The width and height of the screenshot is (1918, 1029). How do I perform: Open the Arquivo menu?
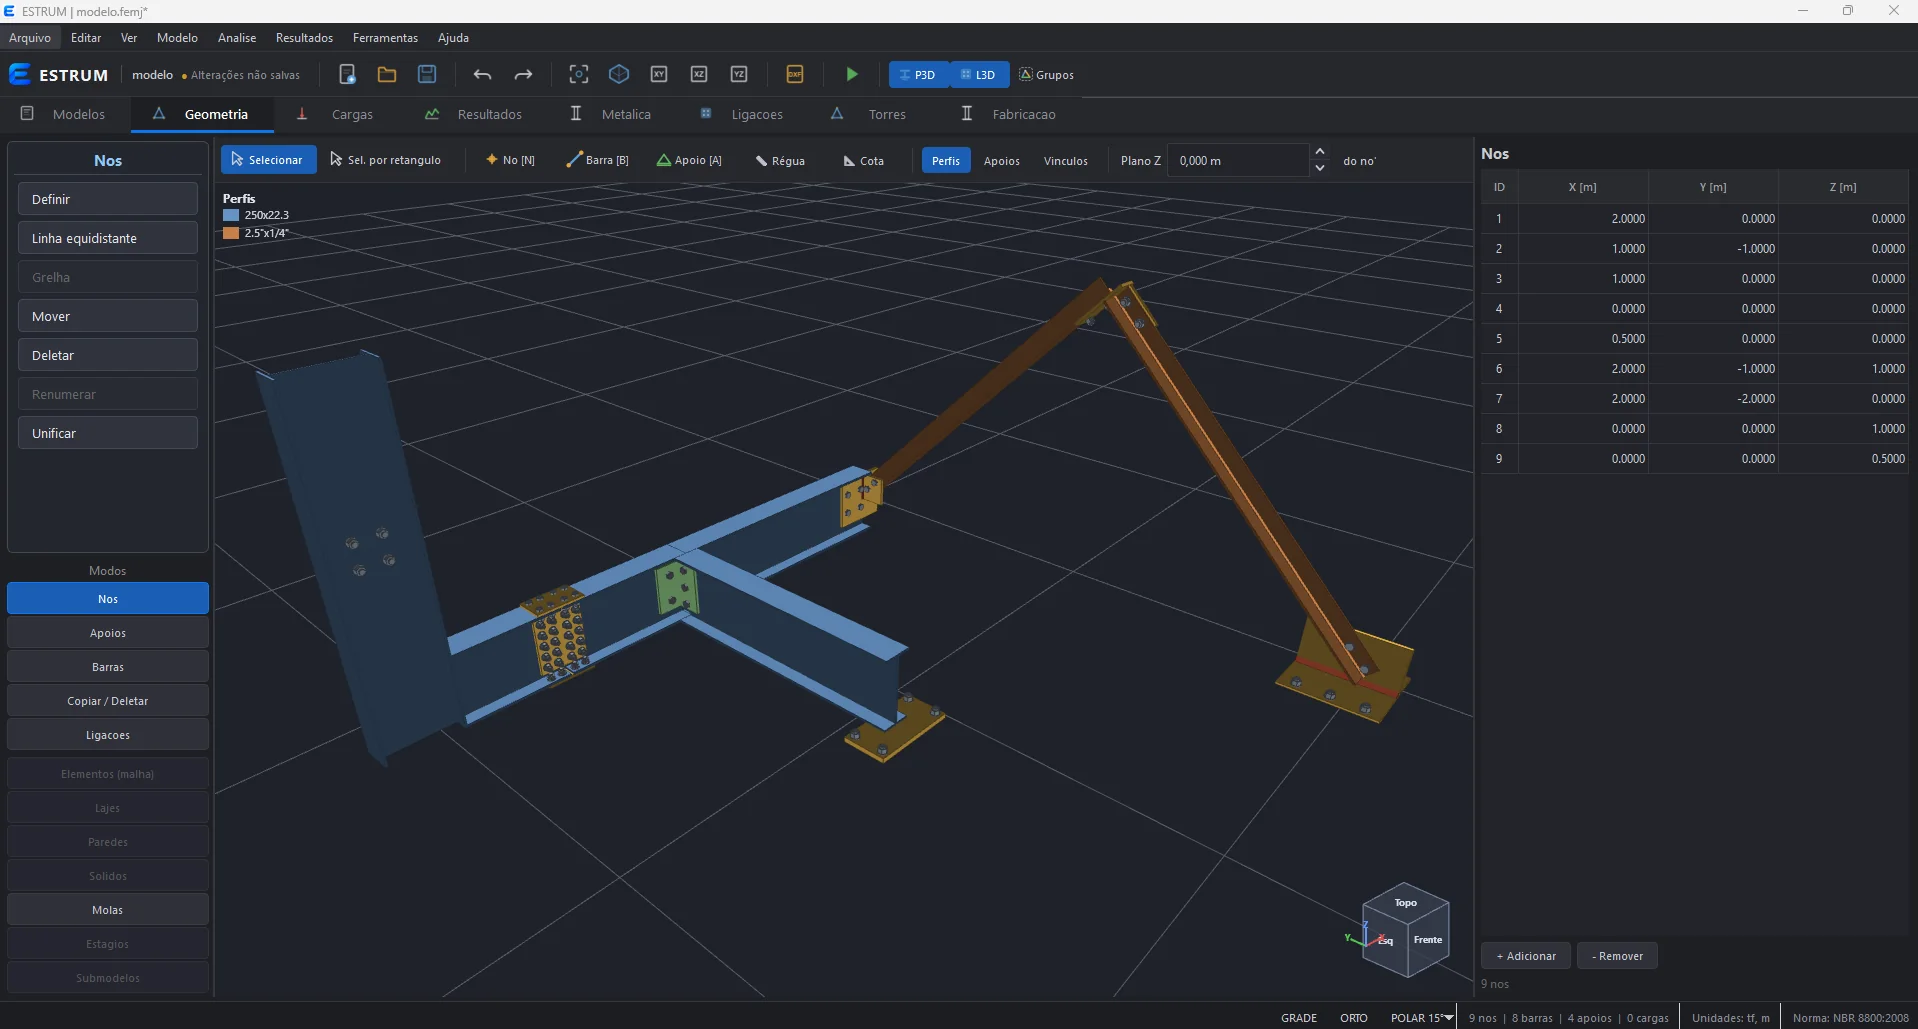[30, 38]
